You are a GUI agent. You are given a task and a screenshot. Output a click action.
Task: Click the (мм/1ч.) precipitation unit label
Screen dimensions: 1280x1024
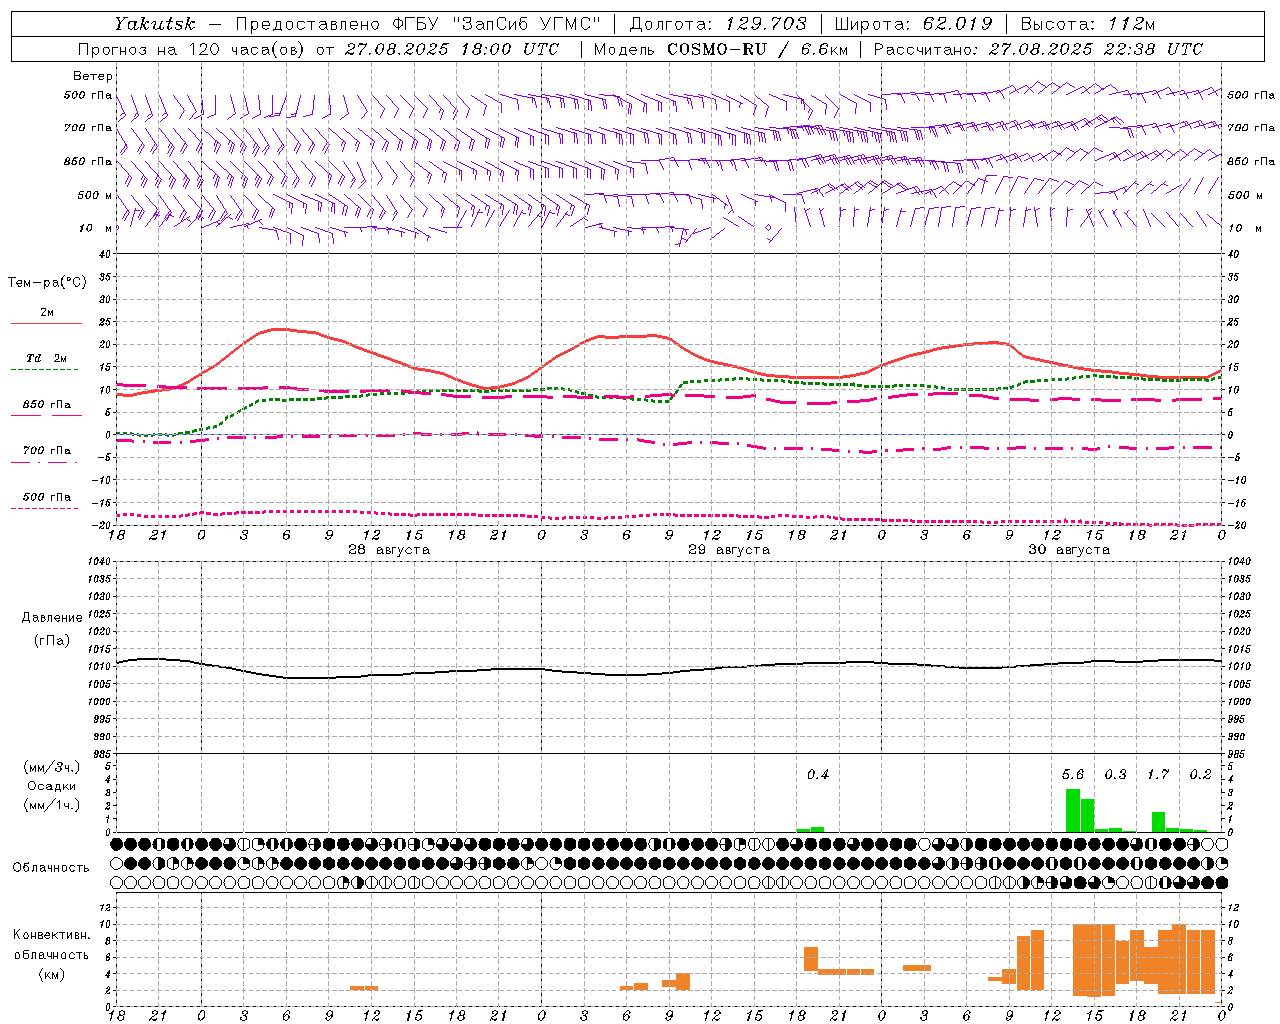[52, 805]
